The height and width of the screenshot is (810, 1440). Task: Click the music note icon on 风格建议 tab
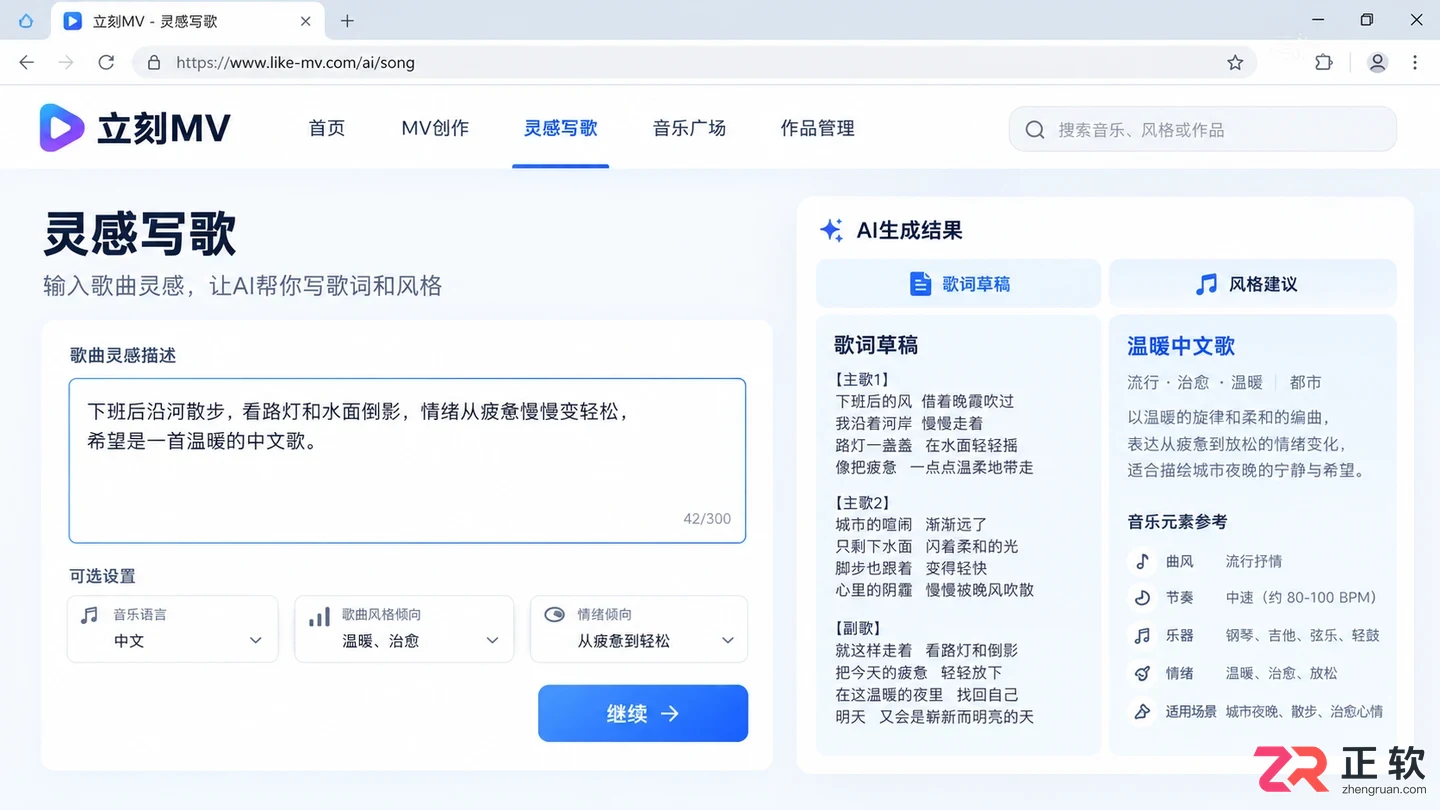pyautogui.click(x=1207, y=284)
